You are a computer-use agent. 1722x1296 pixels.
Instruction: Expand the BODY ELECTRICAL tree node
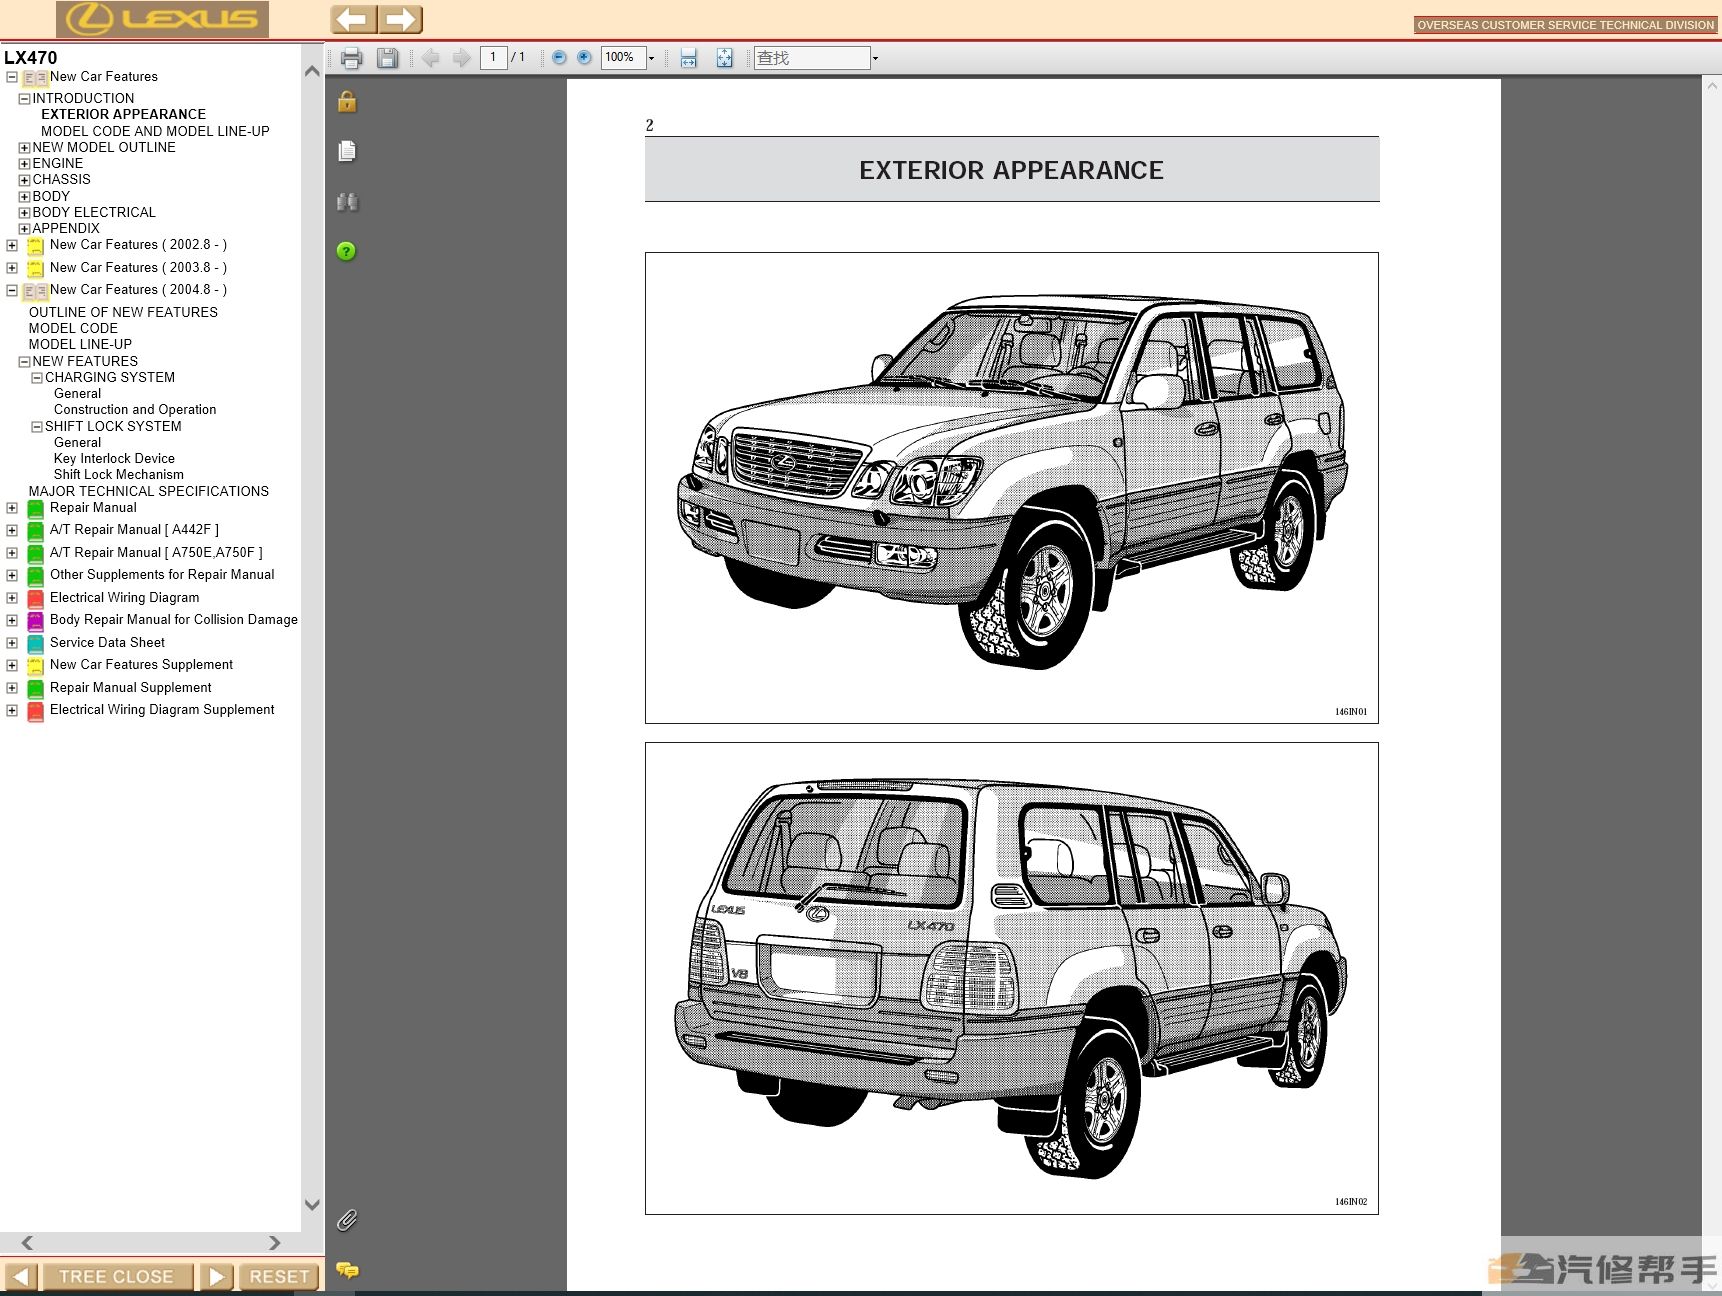point(24,213)
